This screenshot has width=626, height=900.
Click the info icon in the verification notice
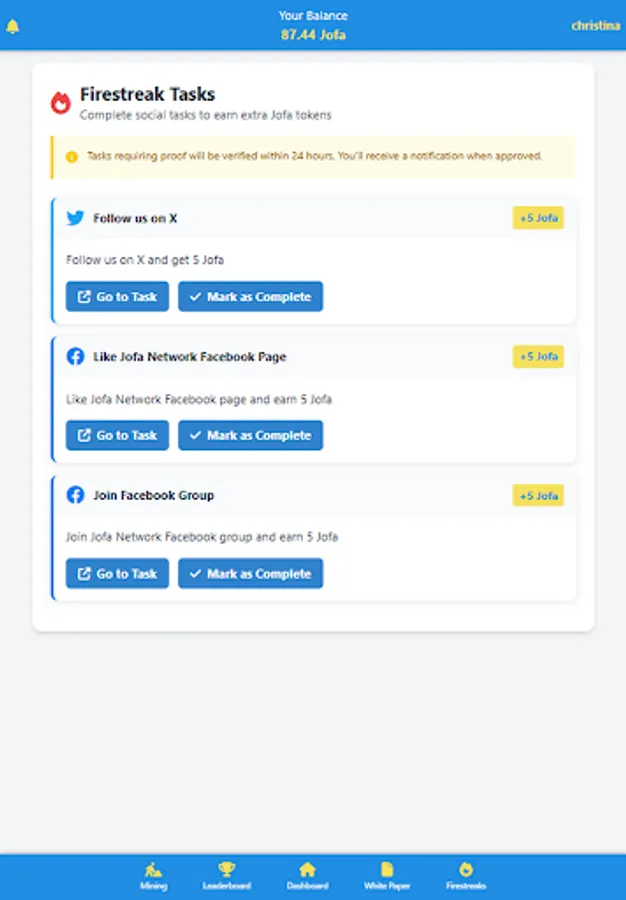[x=69, y=157]
